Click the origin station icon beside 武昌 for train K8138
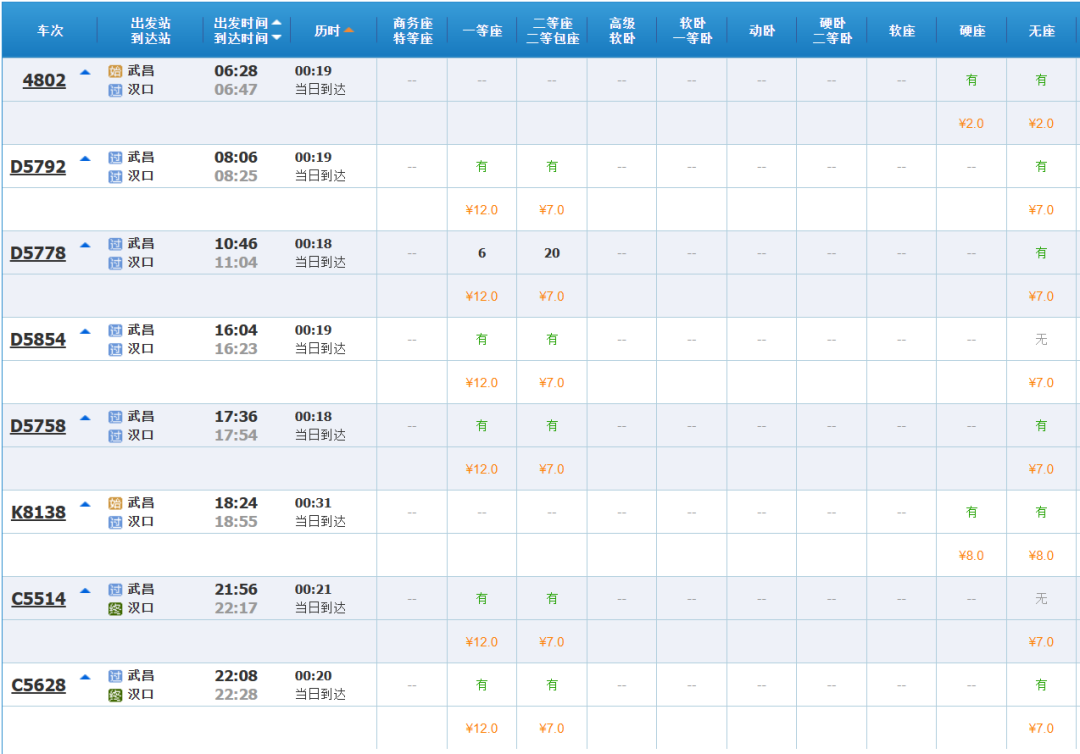Screen dimensions: 1080x754 (x=115, y=503)
